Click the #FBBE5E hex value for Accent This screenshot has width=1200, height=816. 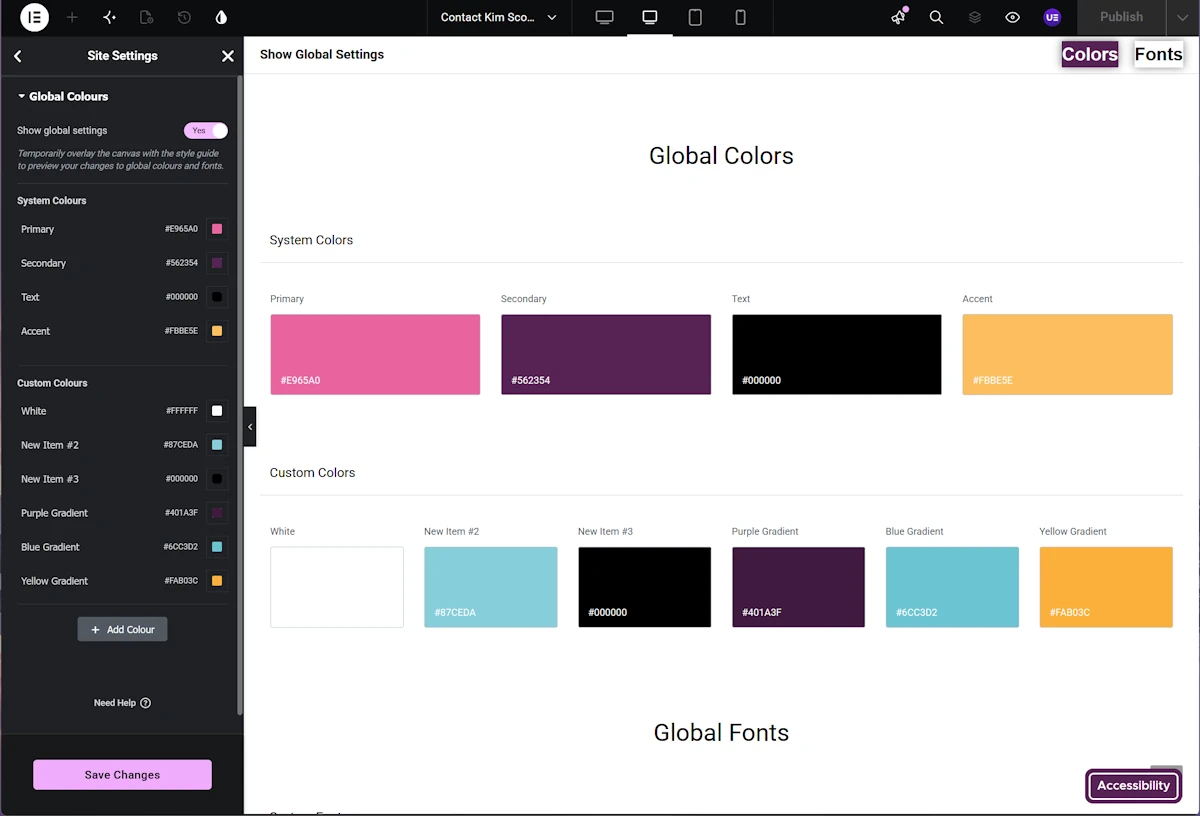tap(181, 331)
